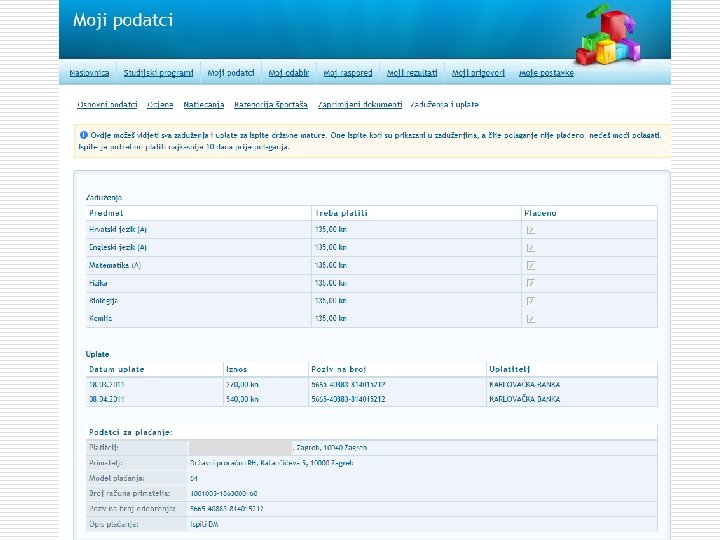Switch to Ocjene subtab
Screen dimensions: 720x540
coord(160,104)
